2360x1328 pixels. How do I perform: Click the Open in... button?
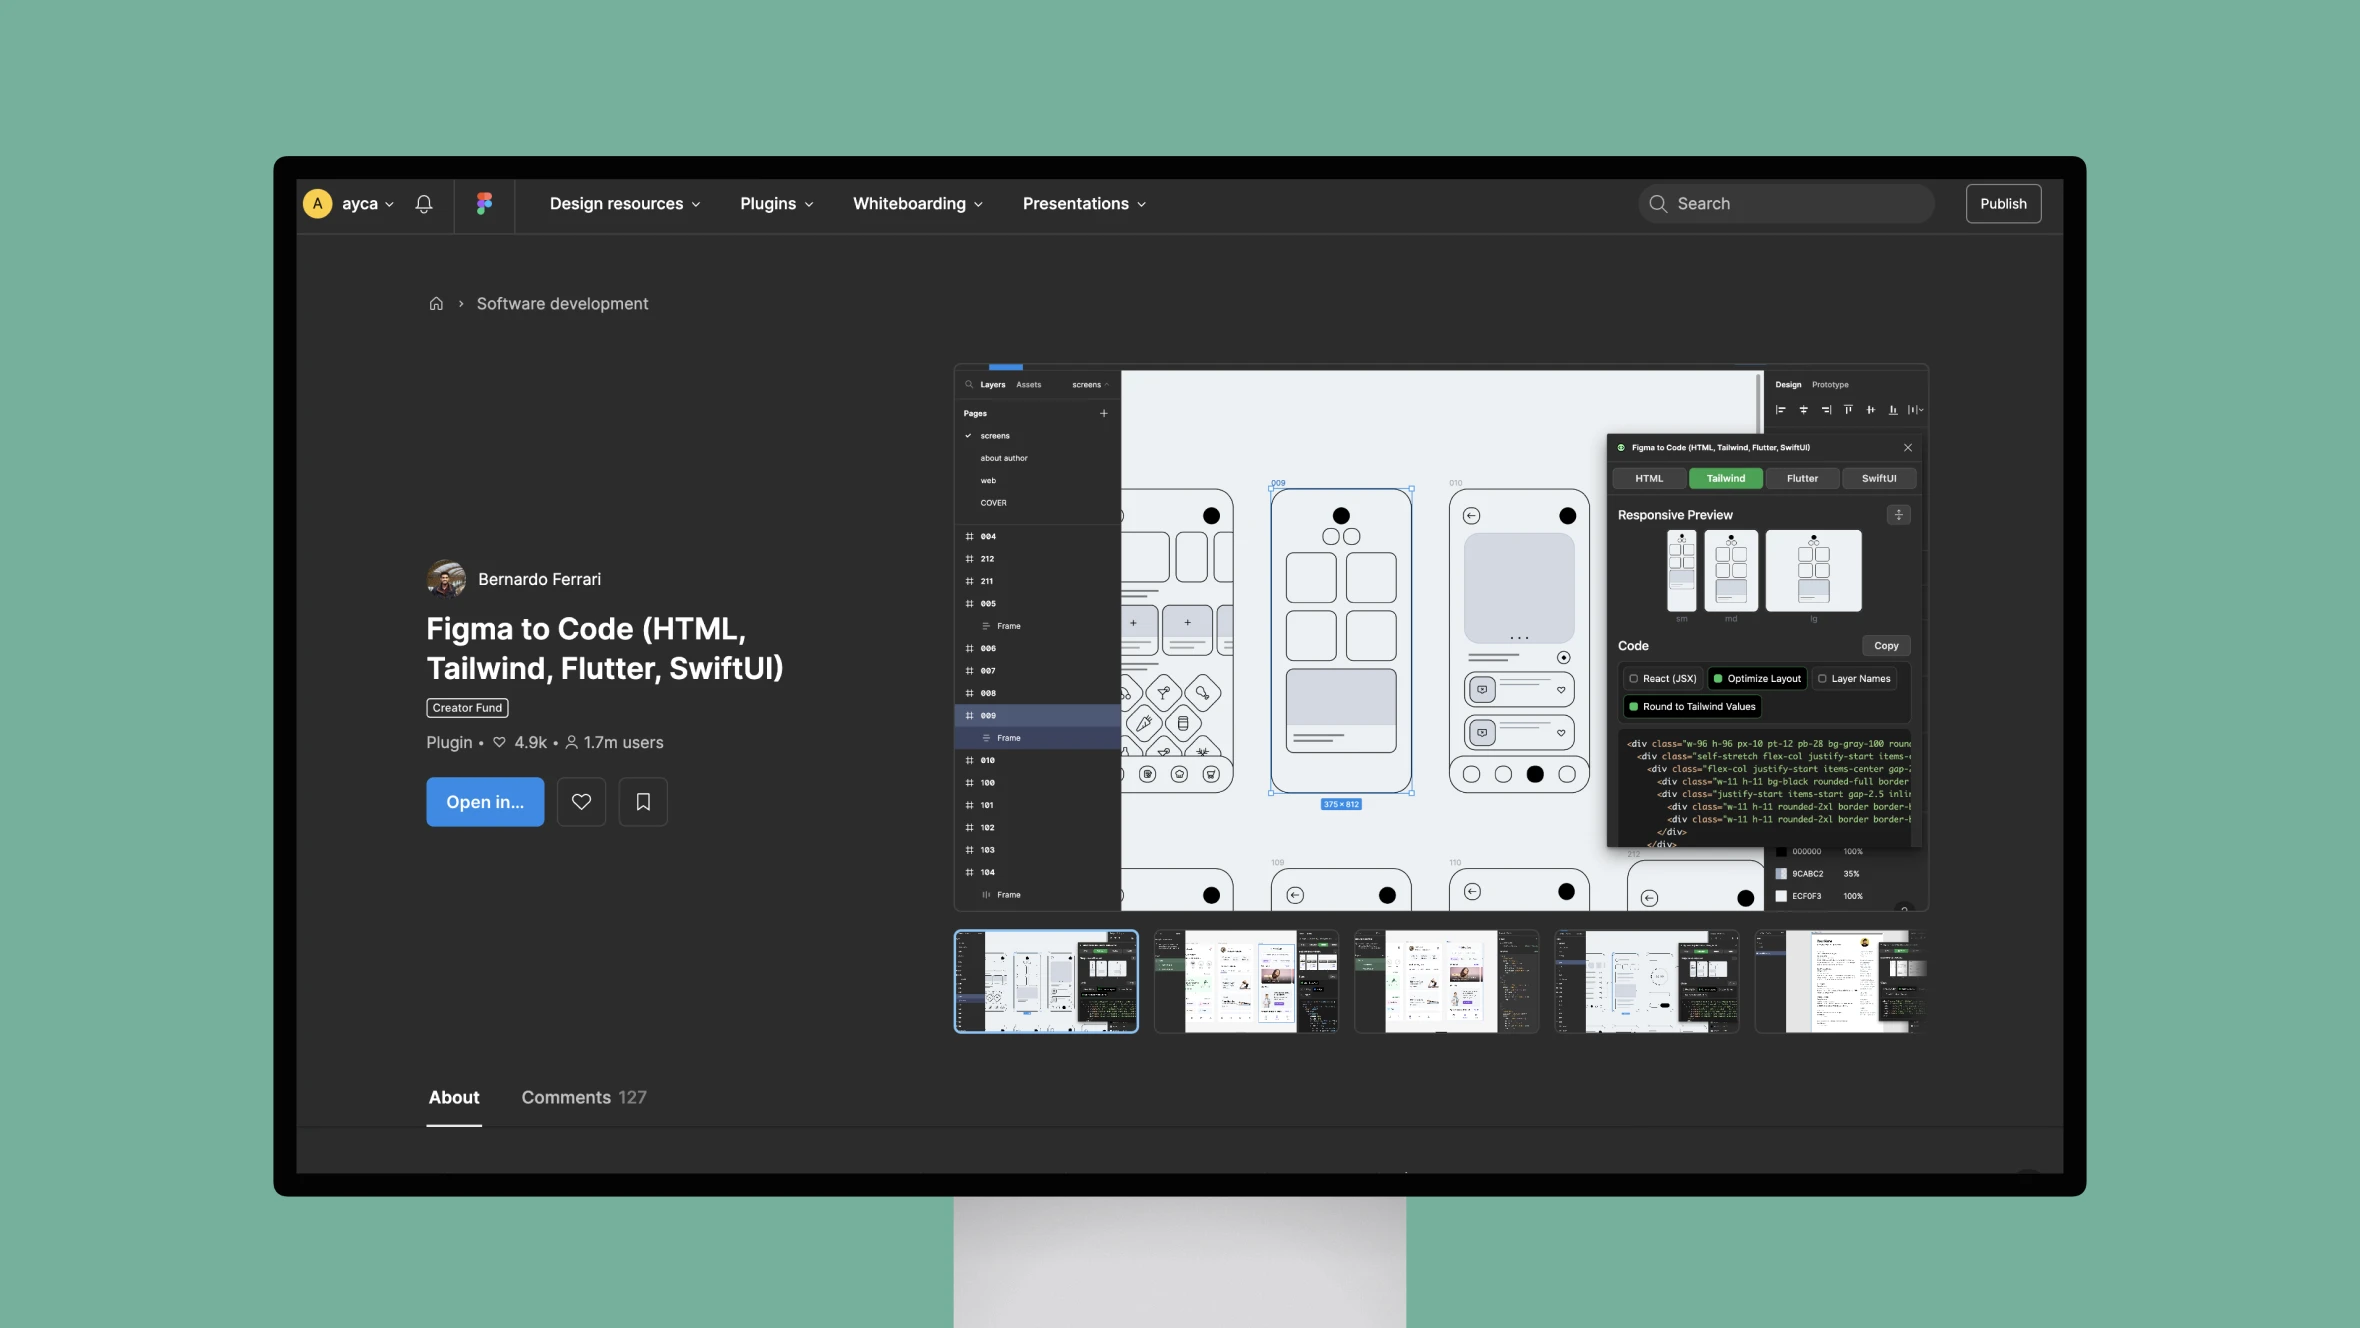(485, 802)
